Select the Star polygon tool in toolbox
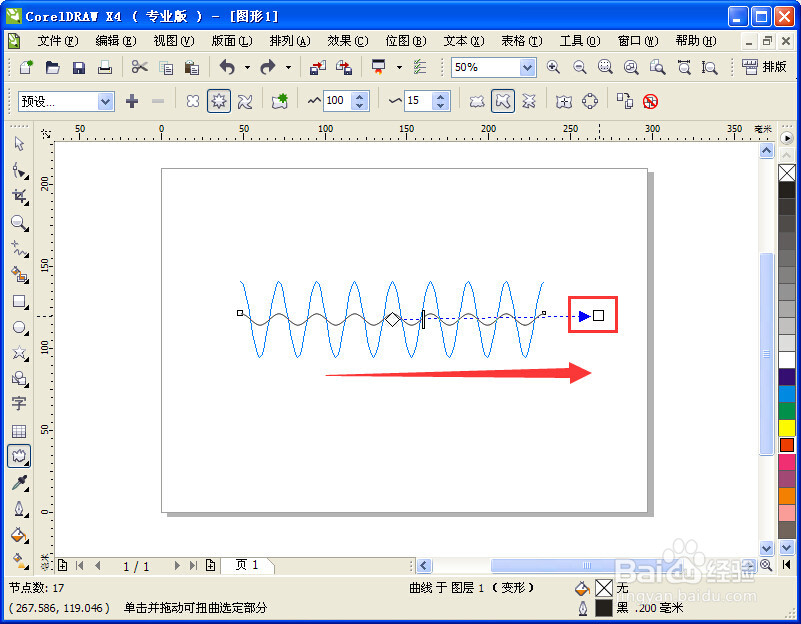This screenshot has height=624, width=801. pyautogui.click(x=19, y=352)
